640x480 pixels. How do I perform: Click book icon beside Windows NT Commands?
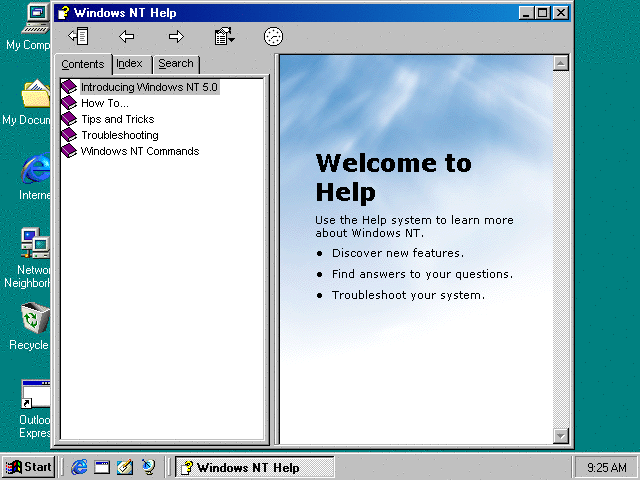click(69, 151)
